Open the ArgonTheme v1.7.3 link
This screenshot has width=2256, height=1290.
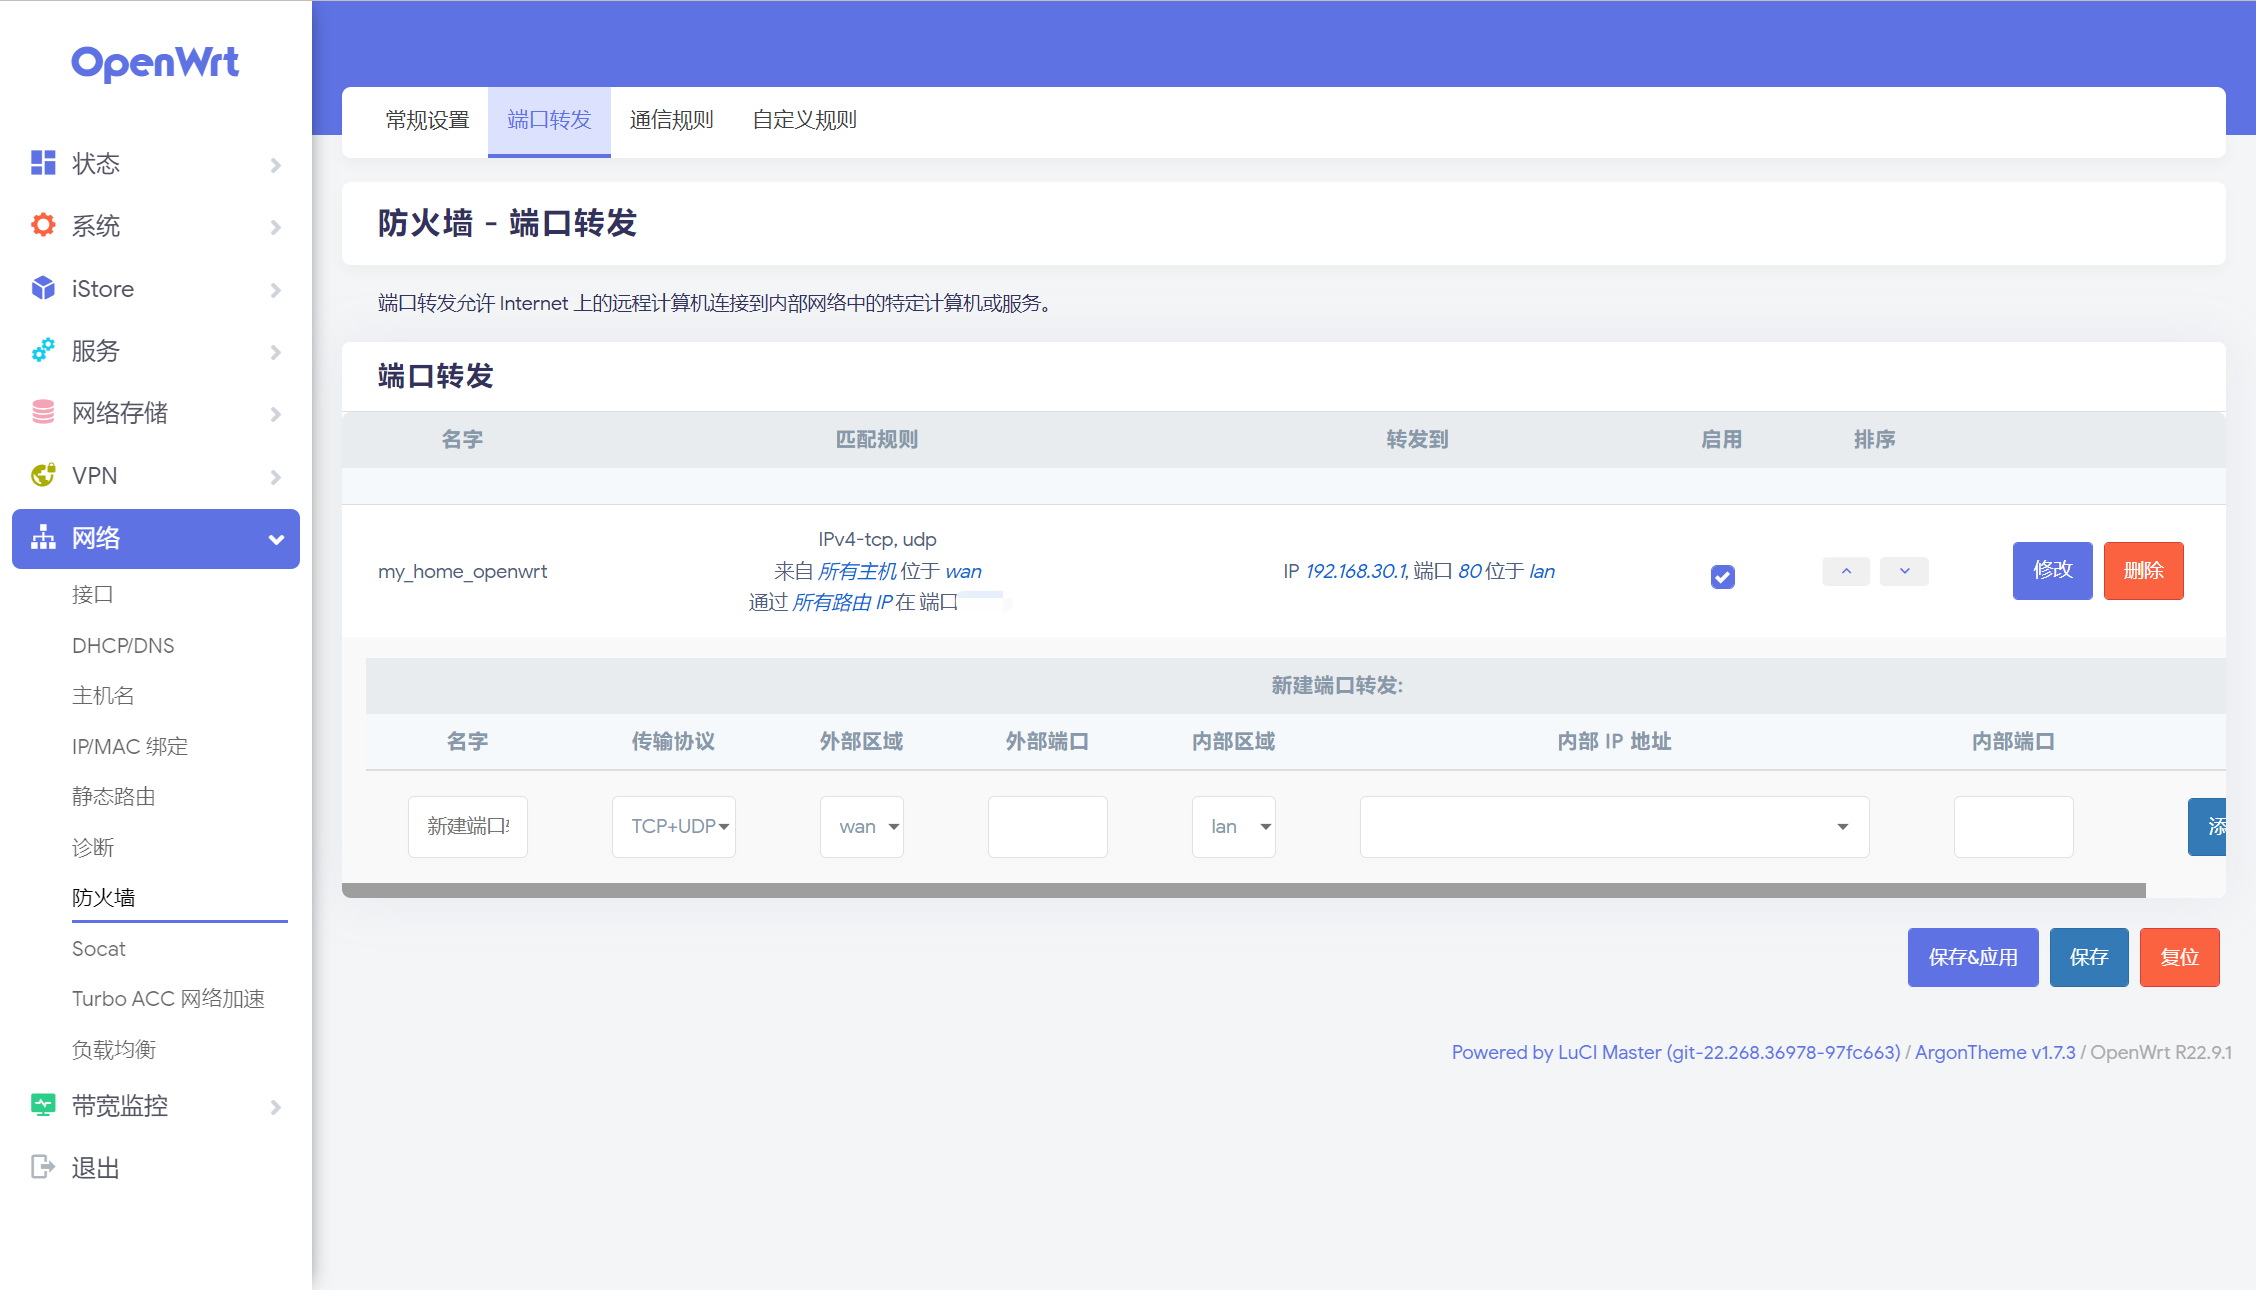1995,1052
